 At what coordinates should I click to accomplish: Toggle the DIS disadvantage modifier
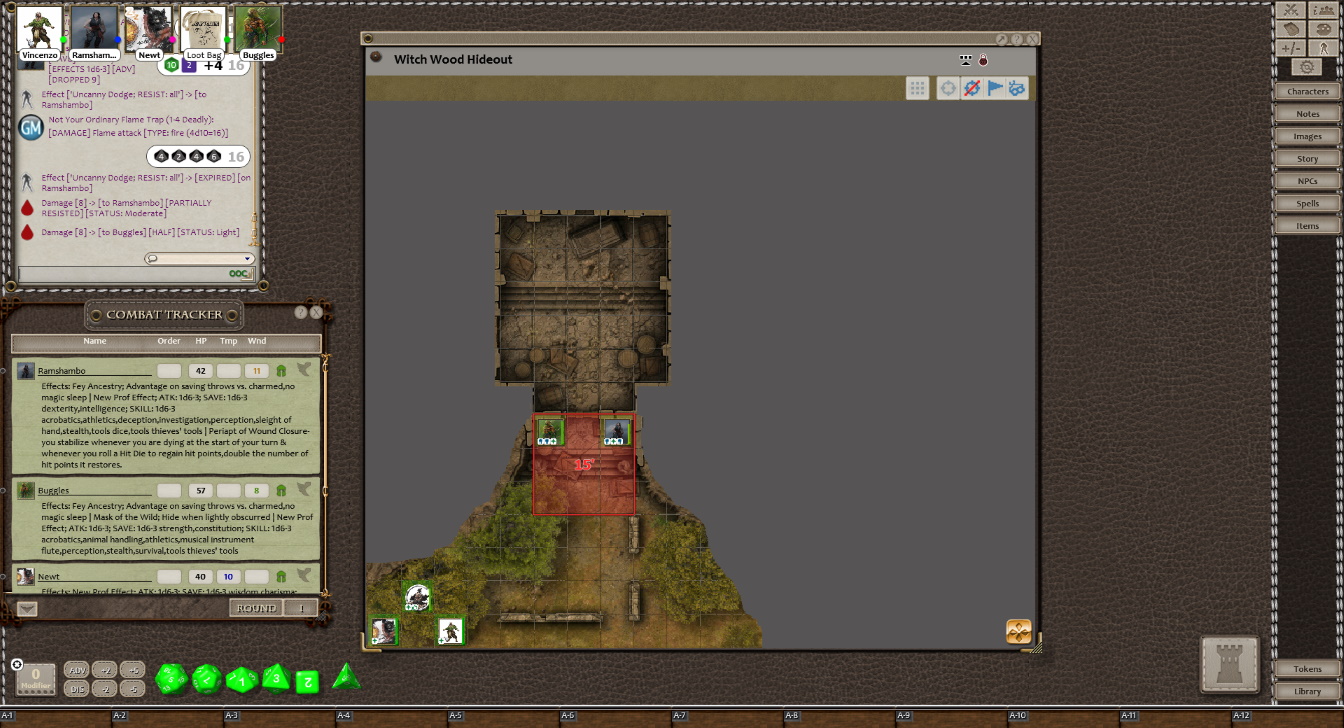click(77, 688)
